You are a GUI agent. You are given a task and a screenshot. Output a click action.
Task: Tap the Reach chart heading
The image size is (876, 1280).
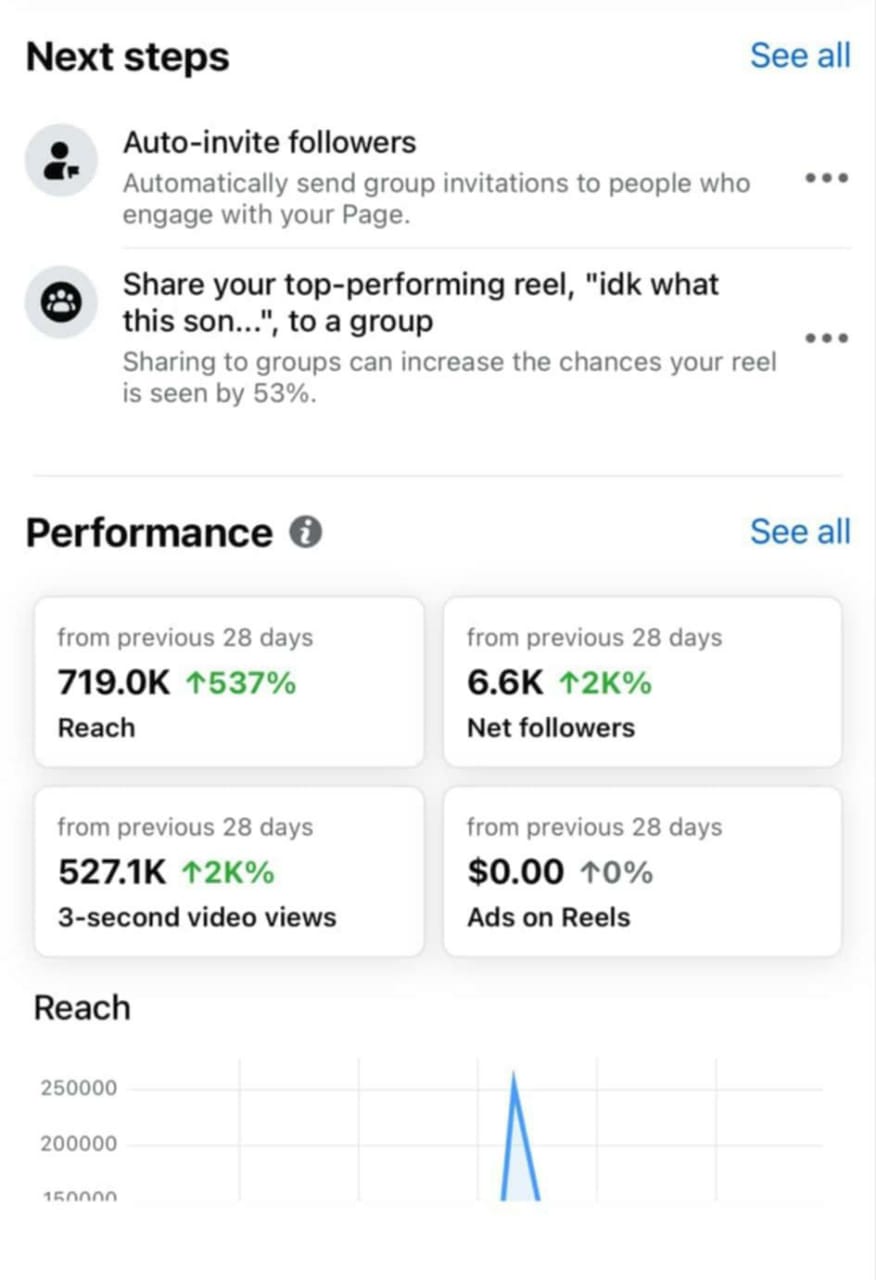[x=82, y=1008]
